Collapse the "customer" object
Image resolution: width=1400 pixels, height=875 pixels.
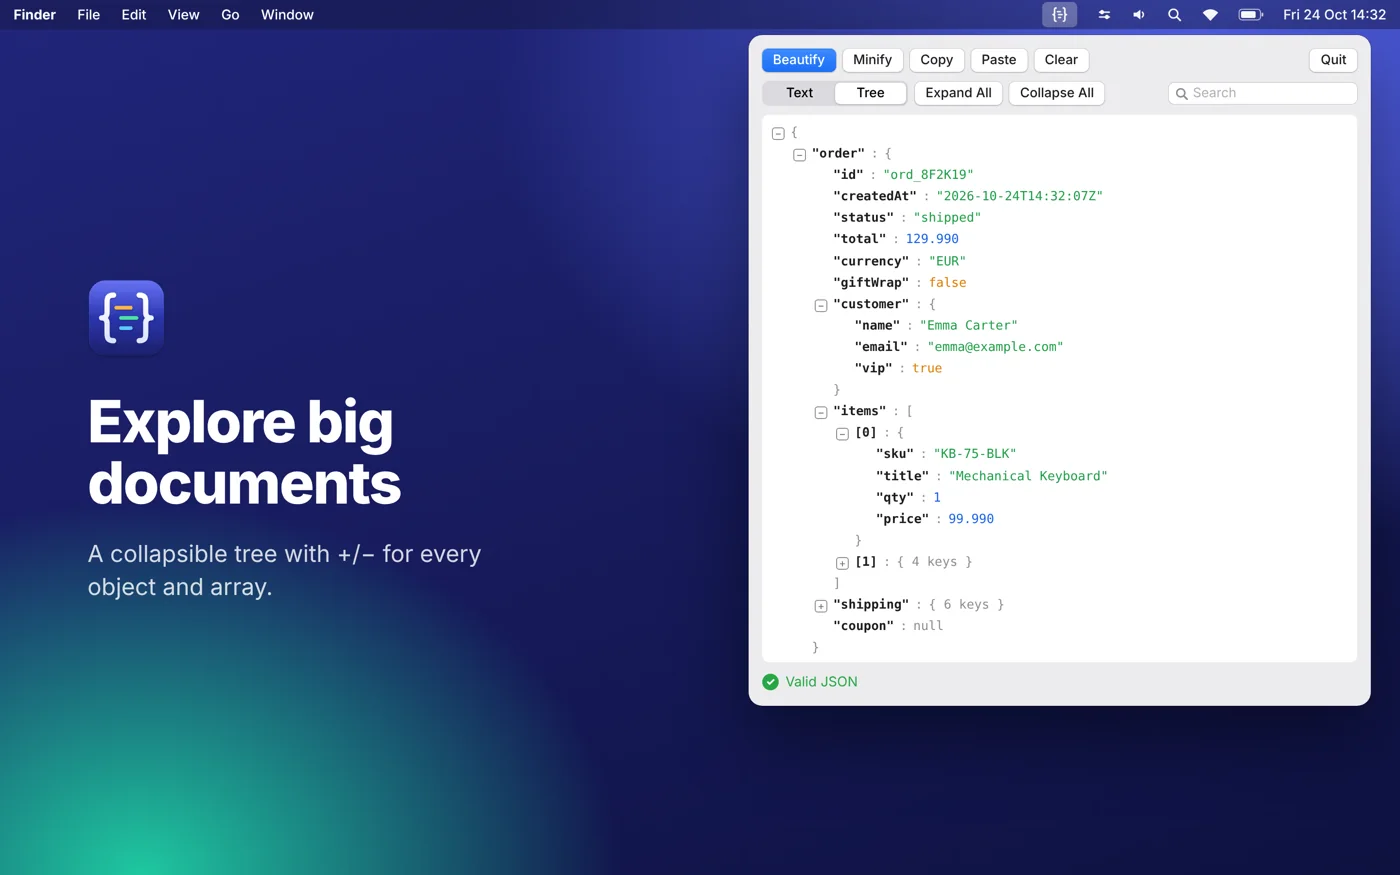pyautogui.click(x=821, y=306)
